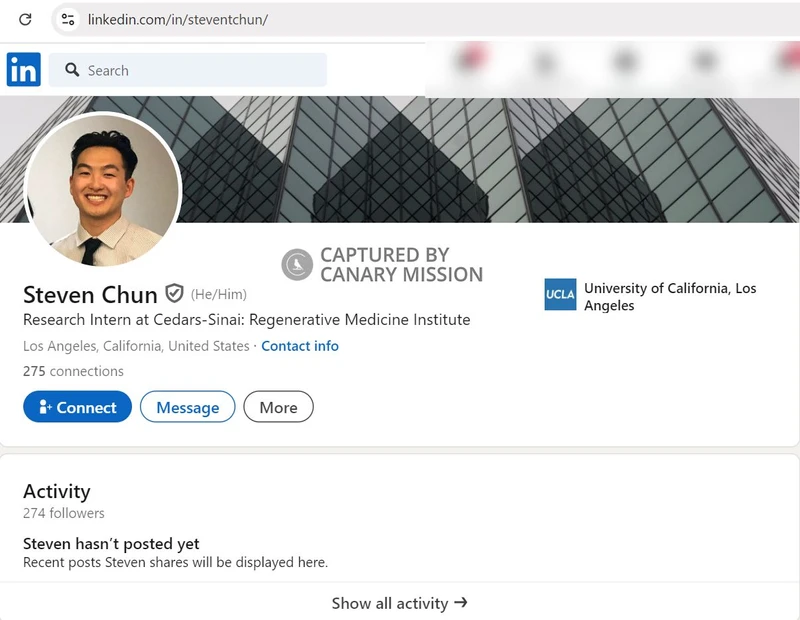Viewport: 800px width, 620px height.
Task: Click Steven's circular profile photo
Action: (101, 190)
